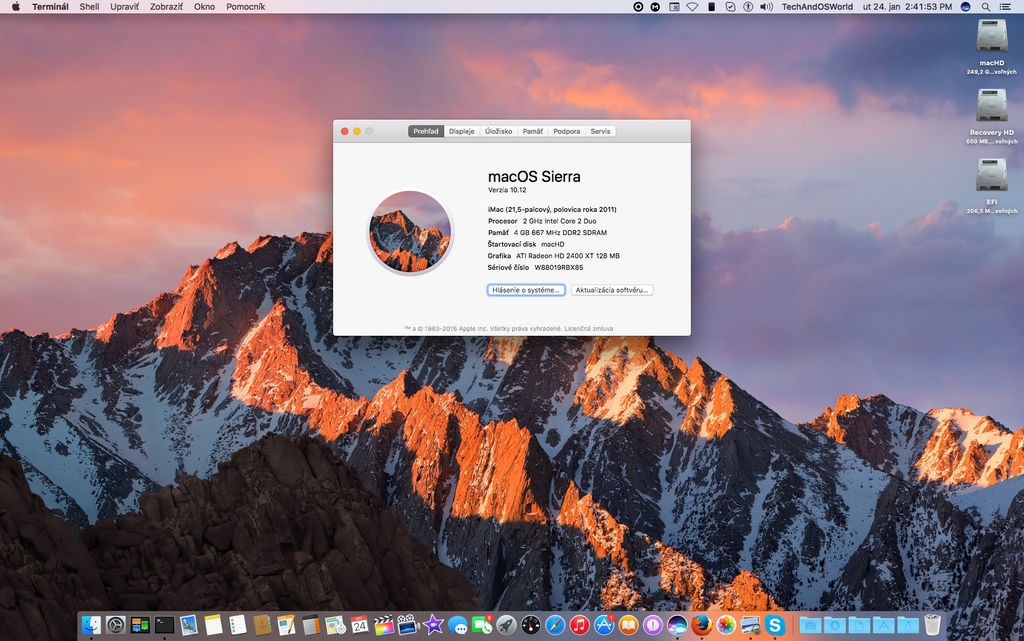The image size is (1024, 641).
Task: Open the Trash in the Dock
Action: [x=933, y=625]
